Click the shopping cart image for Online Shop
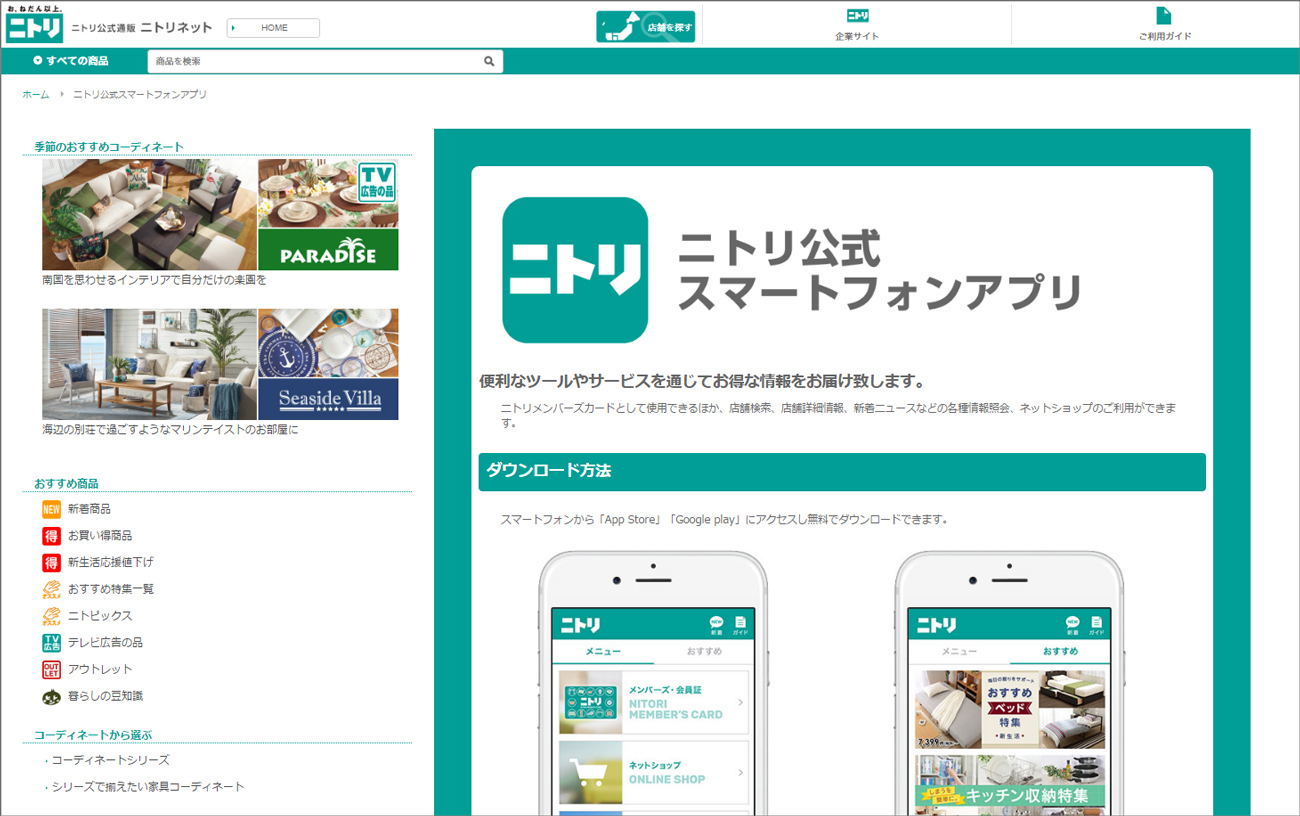 point(590,772)
